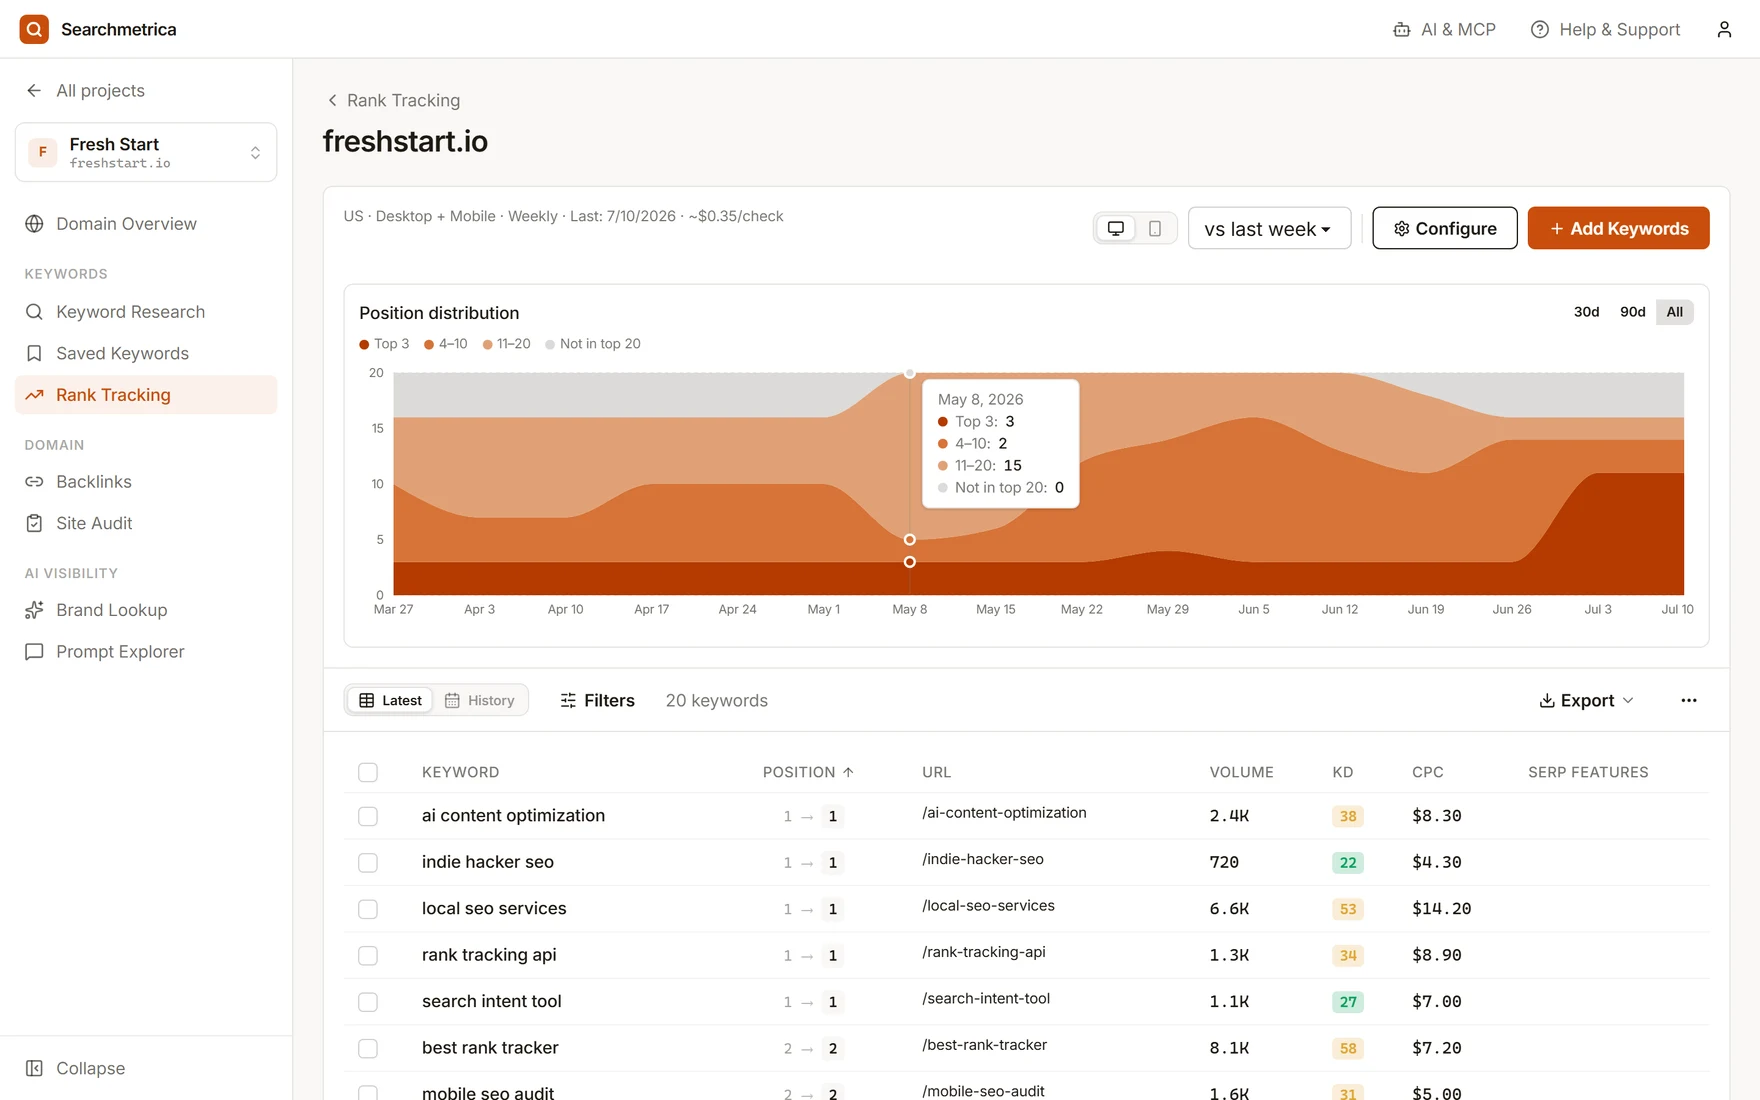Toggle the select-all keywords checkbox
The image size is (1760, 1100).
click(368, 772)
